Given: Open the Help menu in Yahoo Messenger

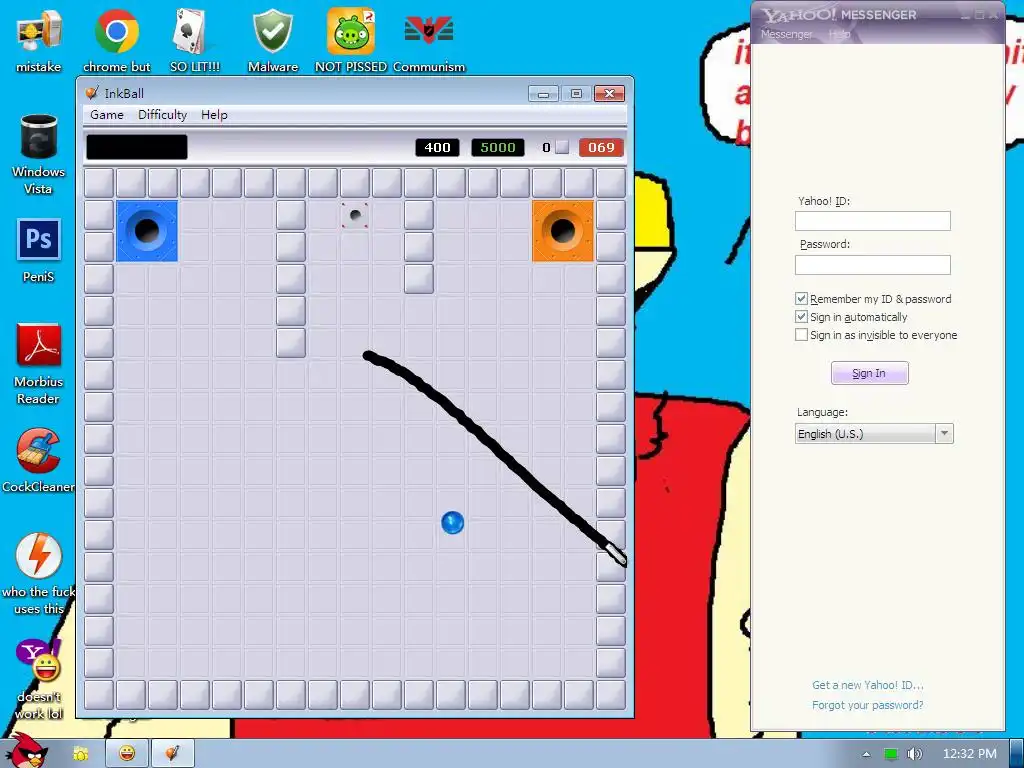Looking at the screenshot, I should click(x=839, y=34).
